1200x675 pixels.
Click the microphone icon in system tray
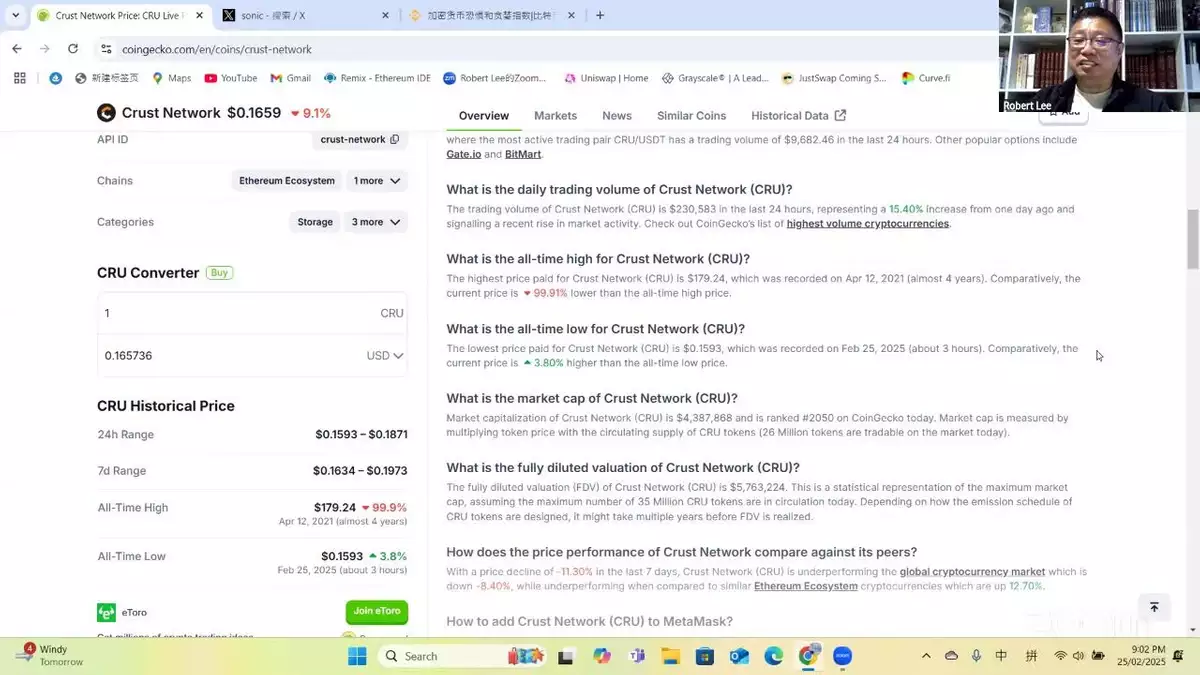point(977,656)
